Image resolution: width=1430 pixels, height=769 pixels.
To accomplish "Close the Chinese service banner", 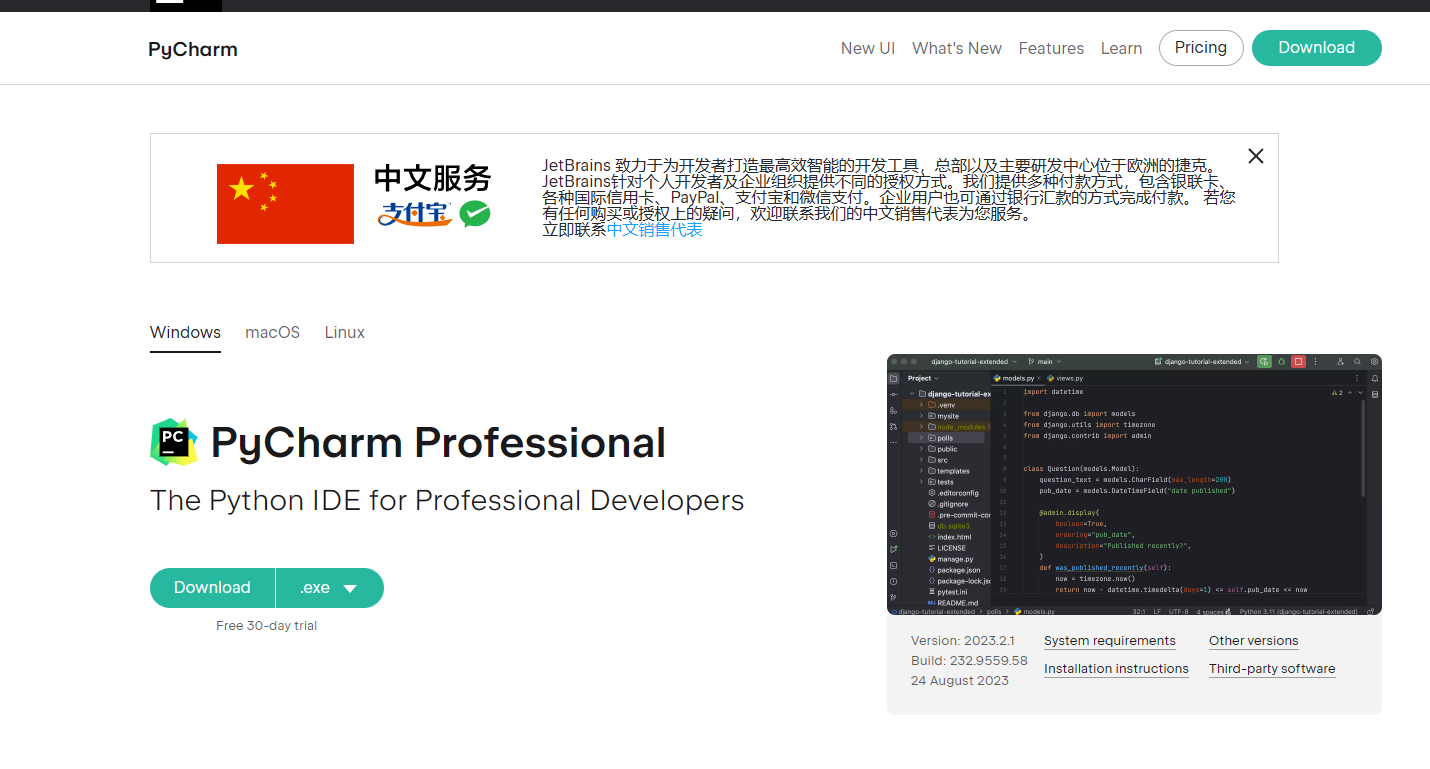I will click(1256, 156).
